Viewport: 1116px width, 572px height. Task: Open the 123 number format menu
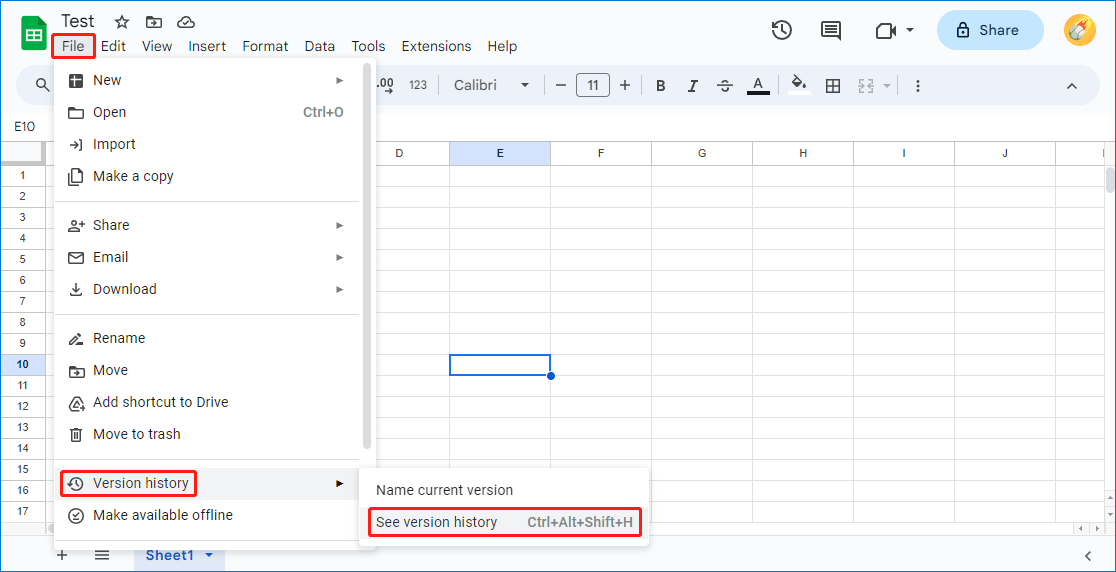[418, 85]
